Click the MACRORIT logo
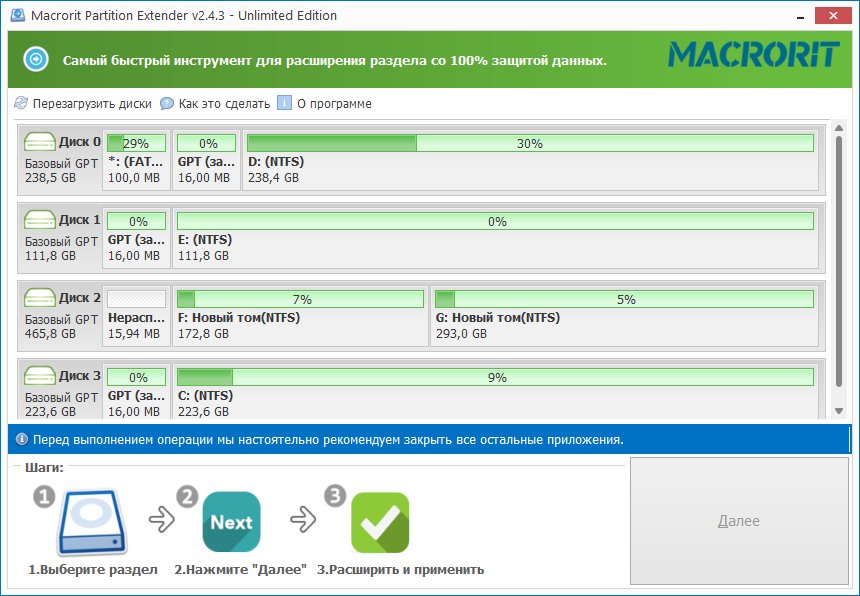Screen dimensions: 860x596 pos(754,55)
